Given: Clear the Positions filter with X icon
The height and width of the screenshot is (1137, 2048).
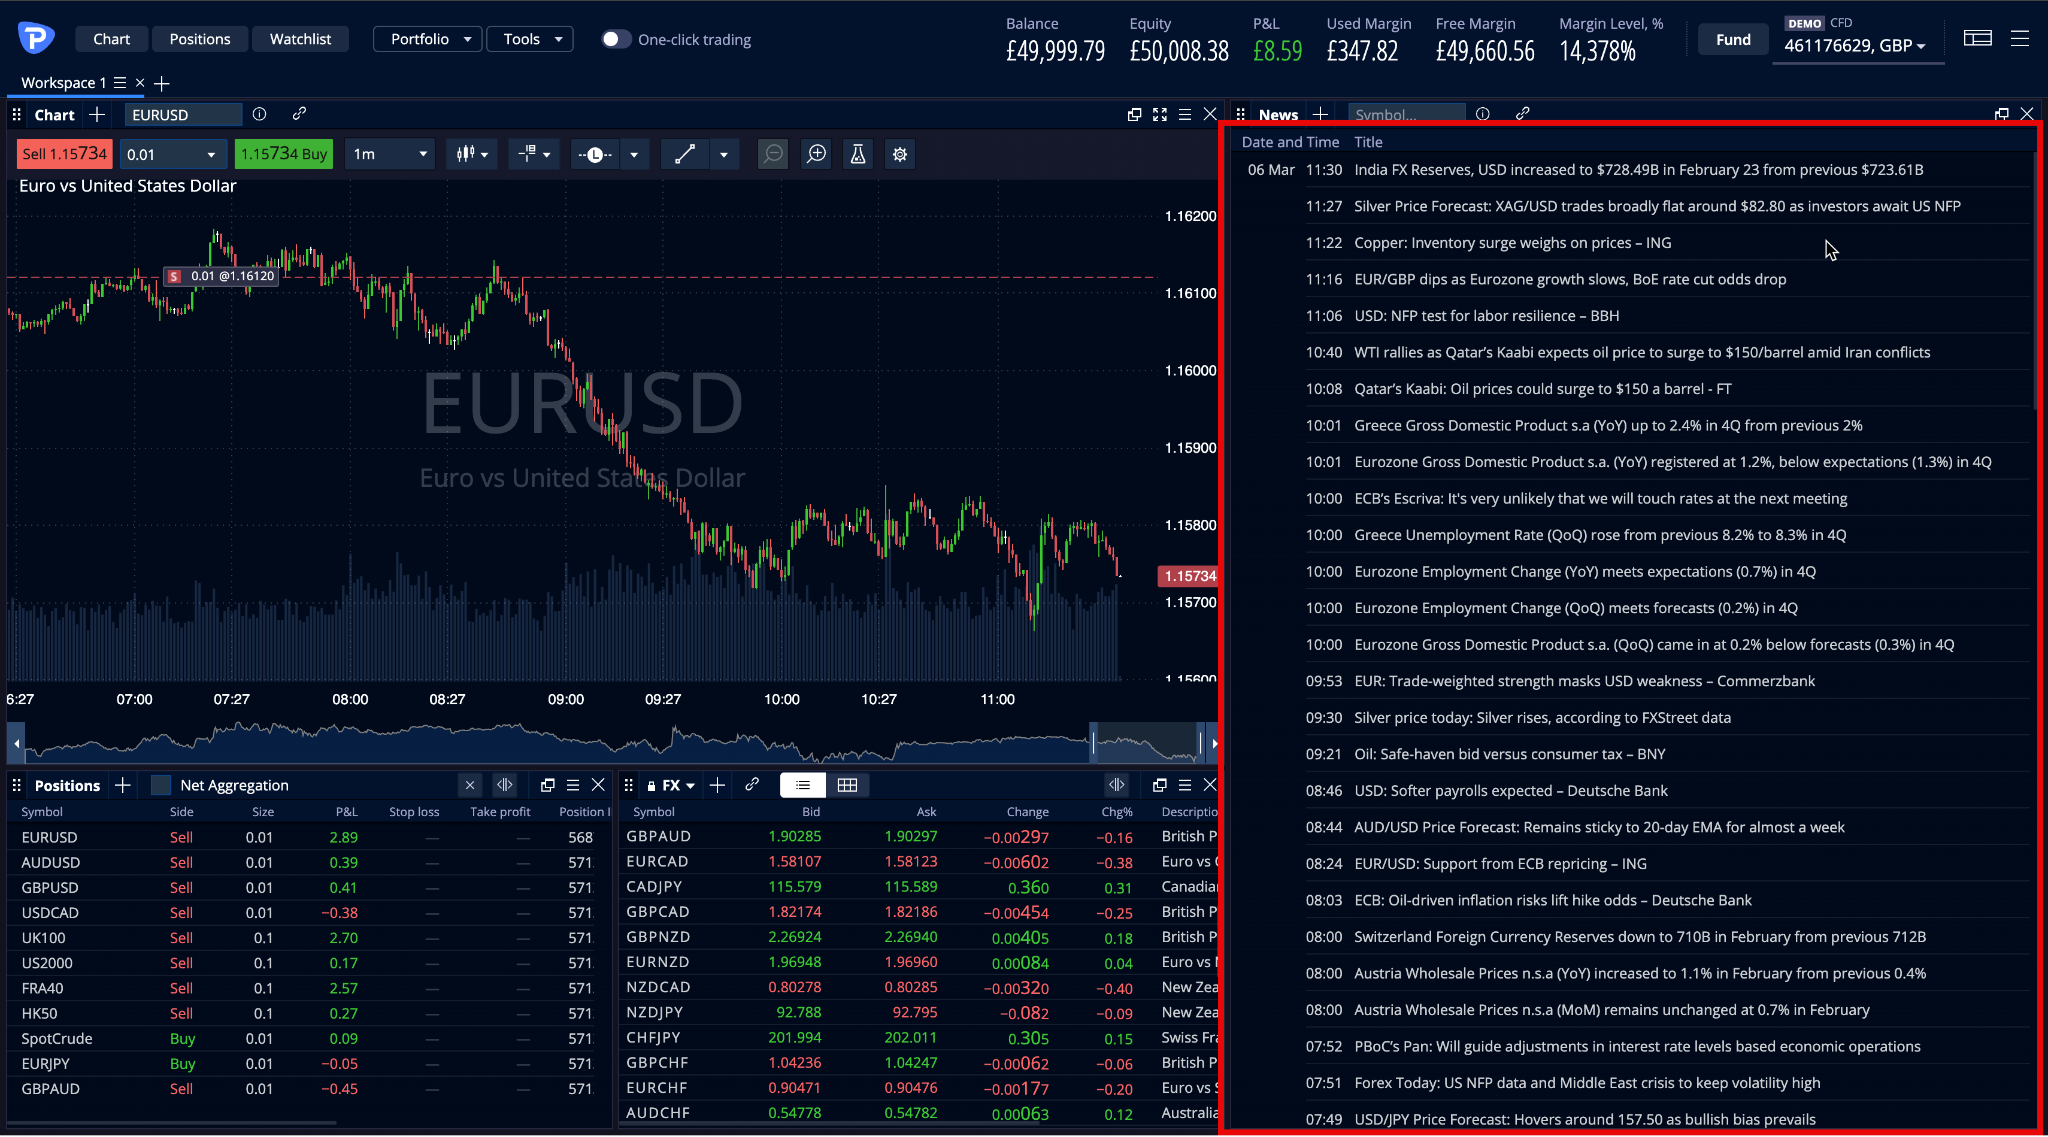Looking at the screenshot, I should tap(470, 785).
